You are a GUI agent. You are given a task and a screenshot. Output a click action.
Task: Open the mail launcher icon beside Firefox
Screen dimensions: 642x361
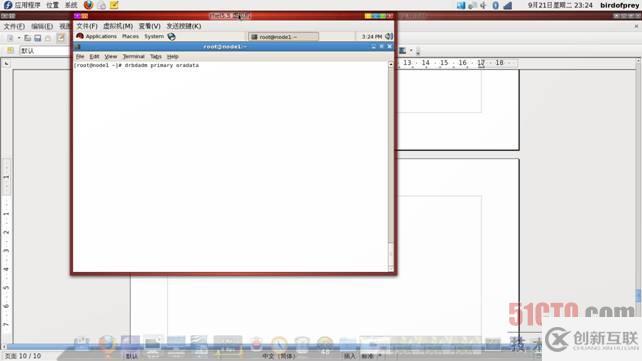[102, 5]
